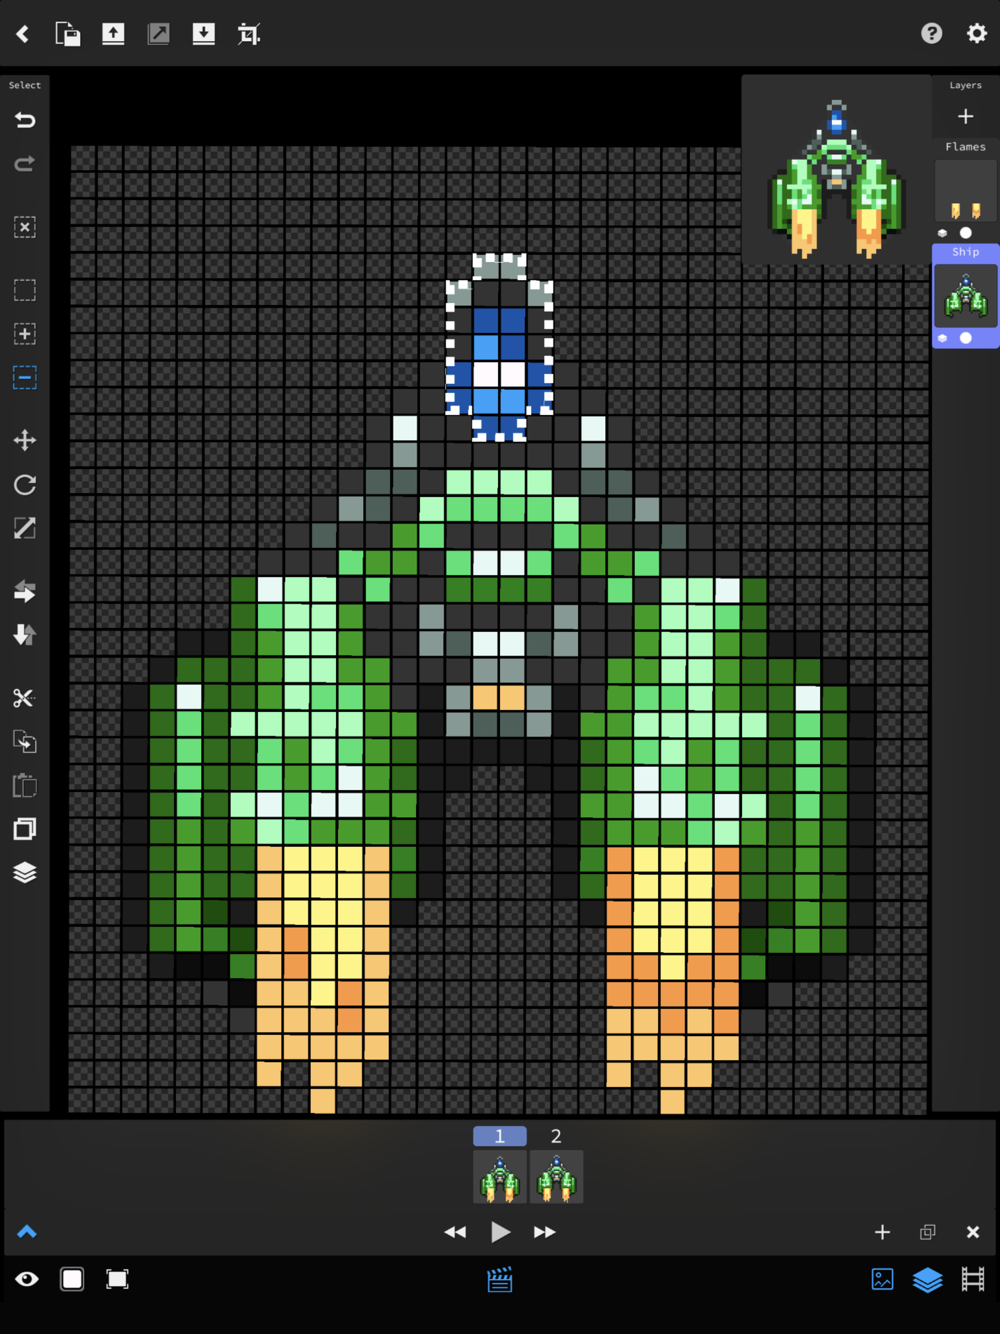Toggle the image reference panel icon
The image size is (1000, 1334).
pos(882,1279)
